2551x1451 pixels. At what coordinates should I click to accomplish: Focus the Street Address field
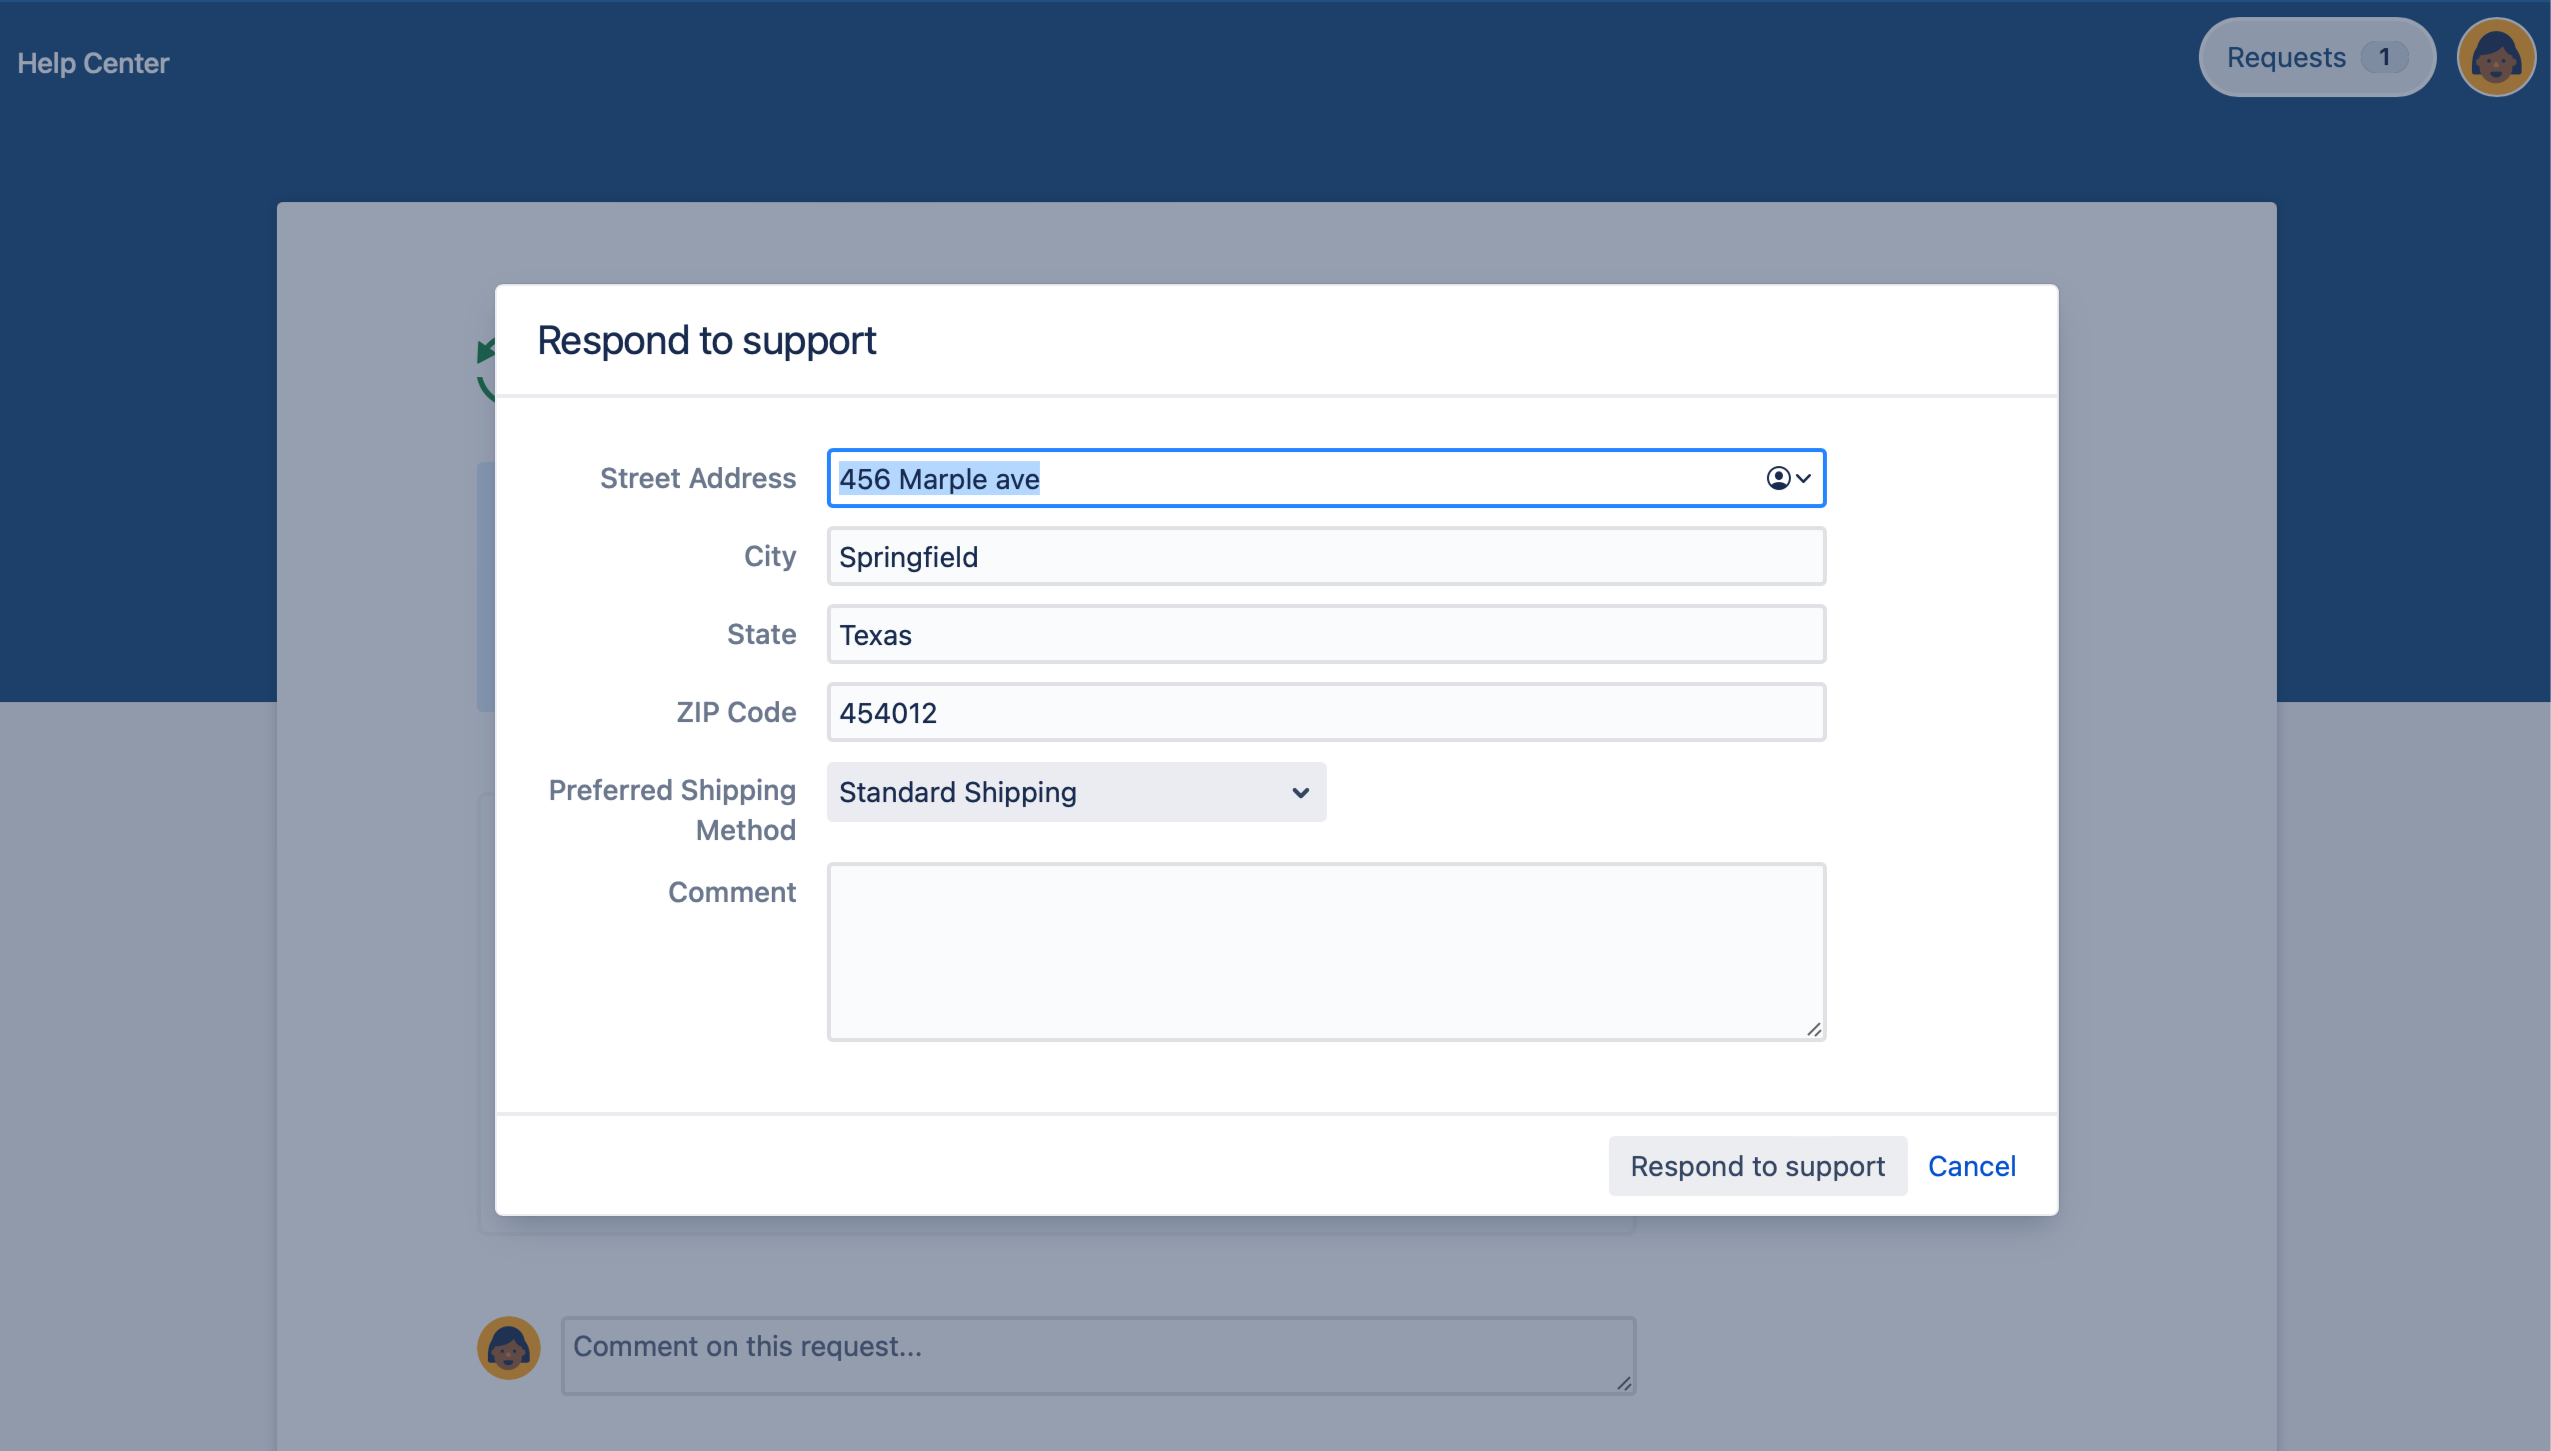(x=1300, y=479)
